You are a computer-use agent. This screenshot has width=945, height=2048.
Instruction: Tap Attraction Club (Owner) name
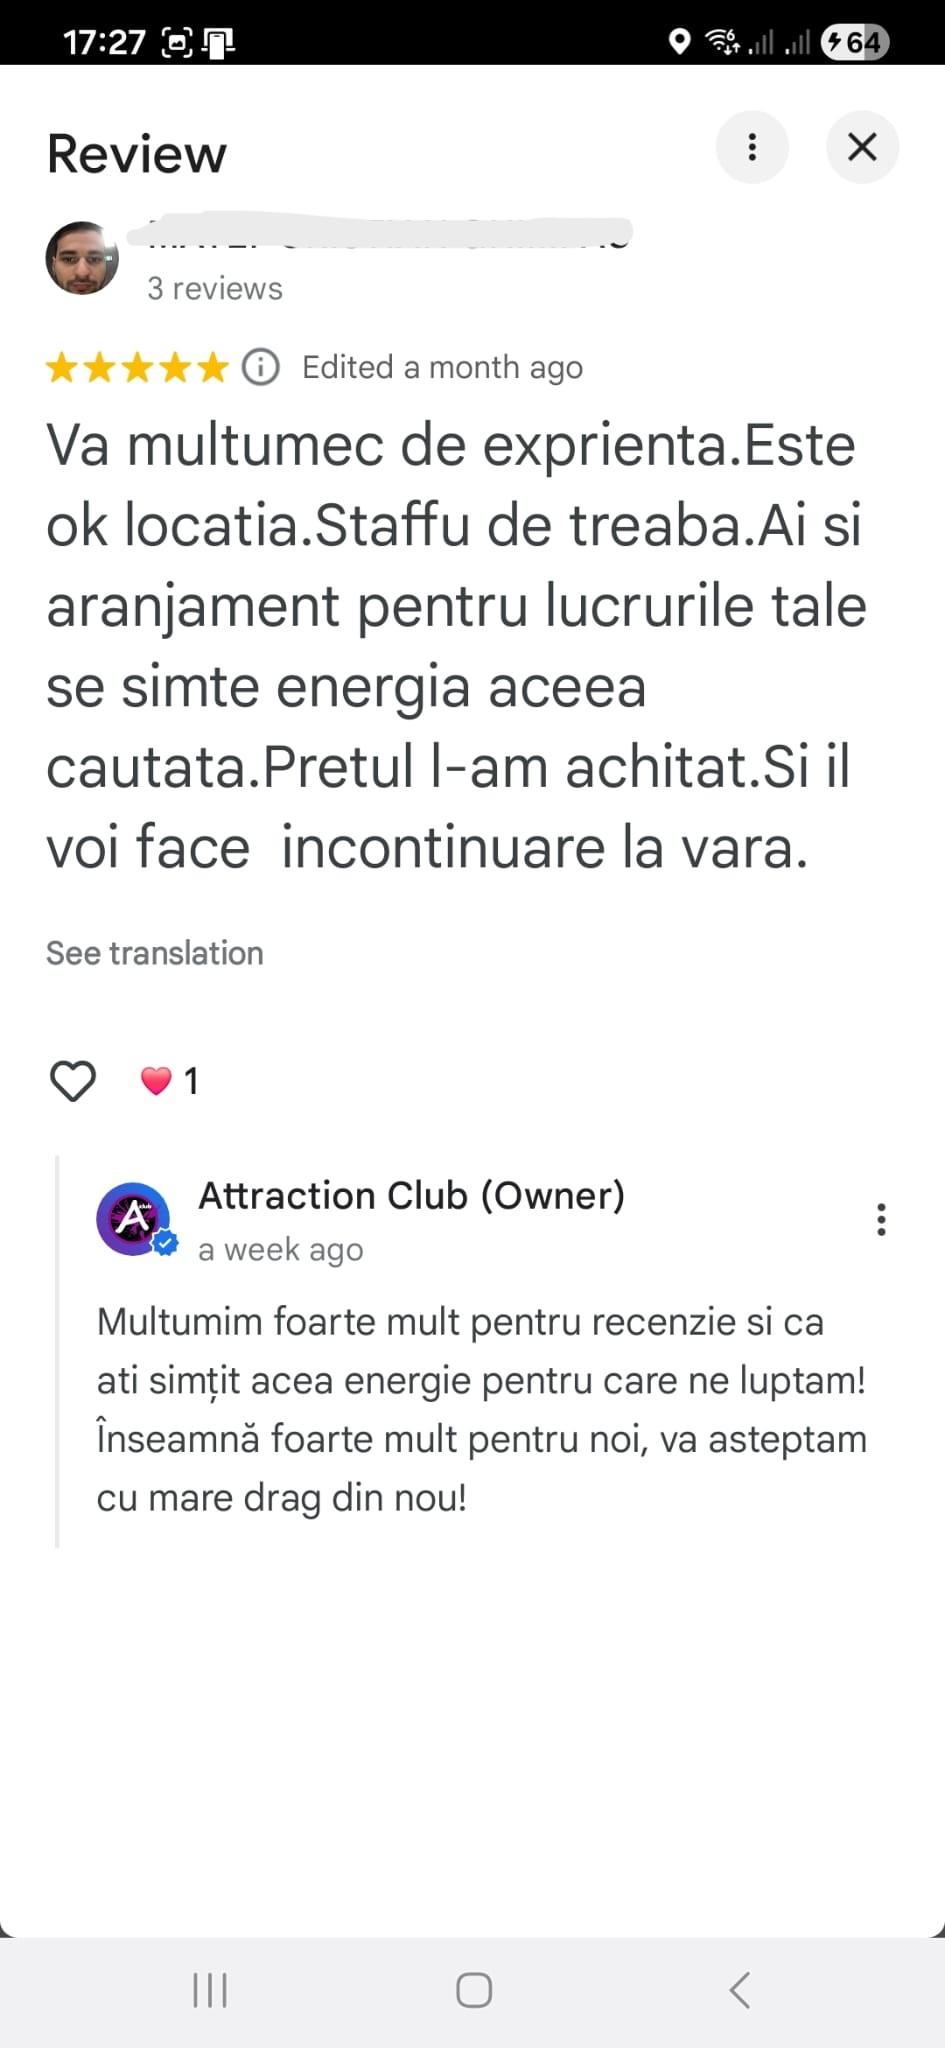tap(411, 1195)
